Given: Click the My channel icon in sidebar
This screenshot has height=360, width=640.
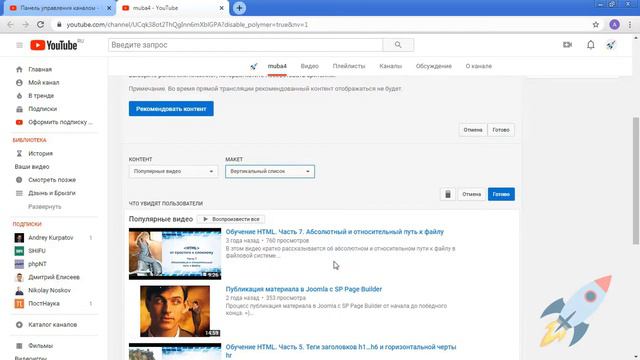Looking at the screenshot, I should point(19,82).
